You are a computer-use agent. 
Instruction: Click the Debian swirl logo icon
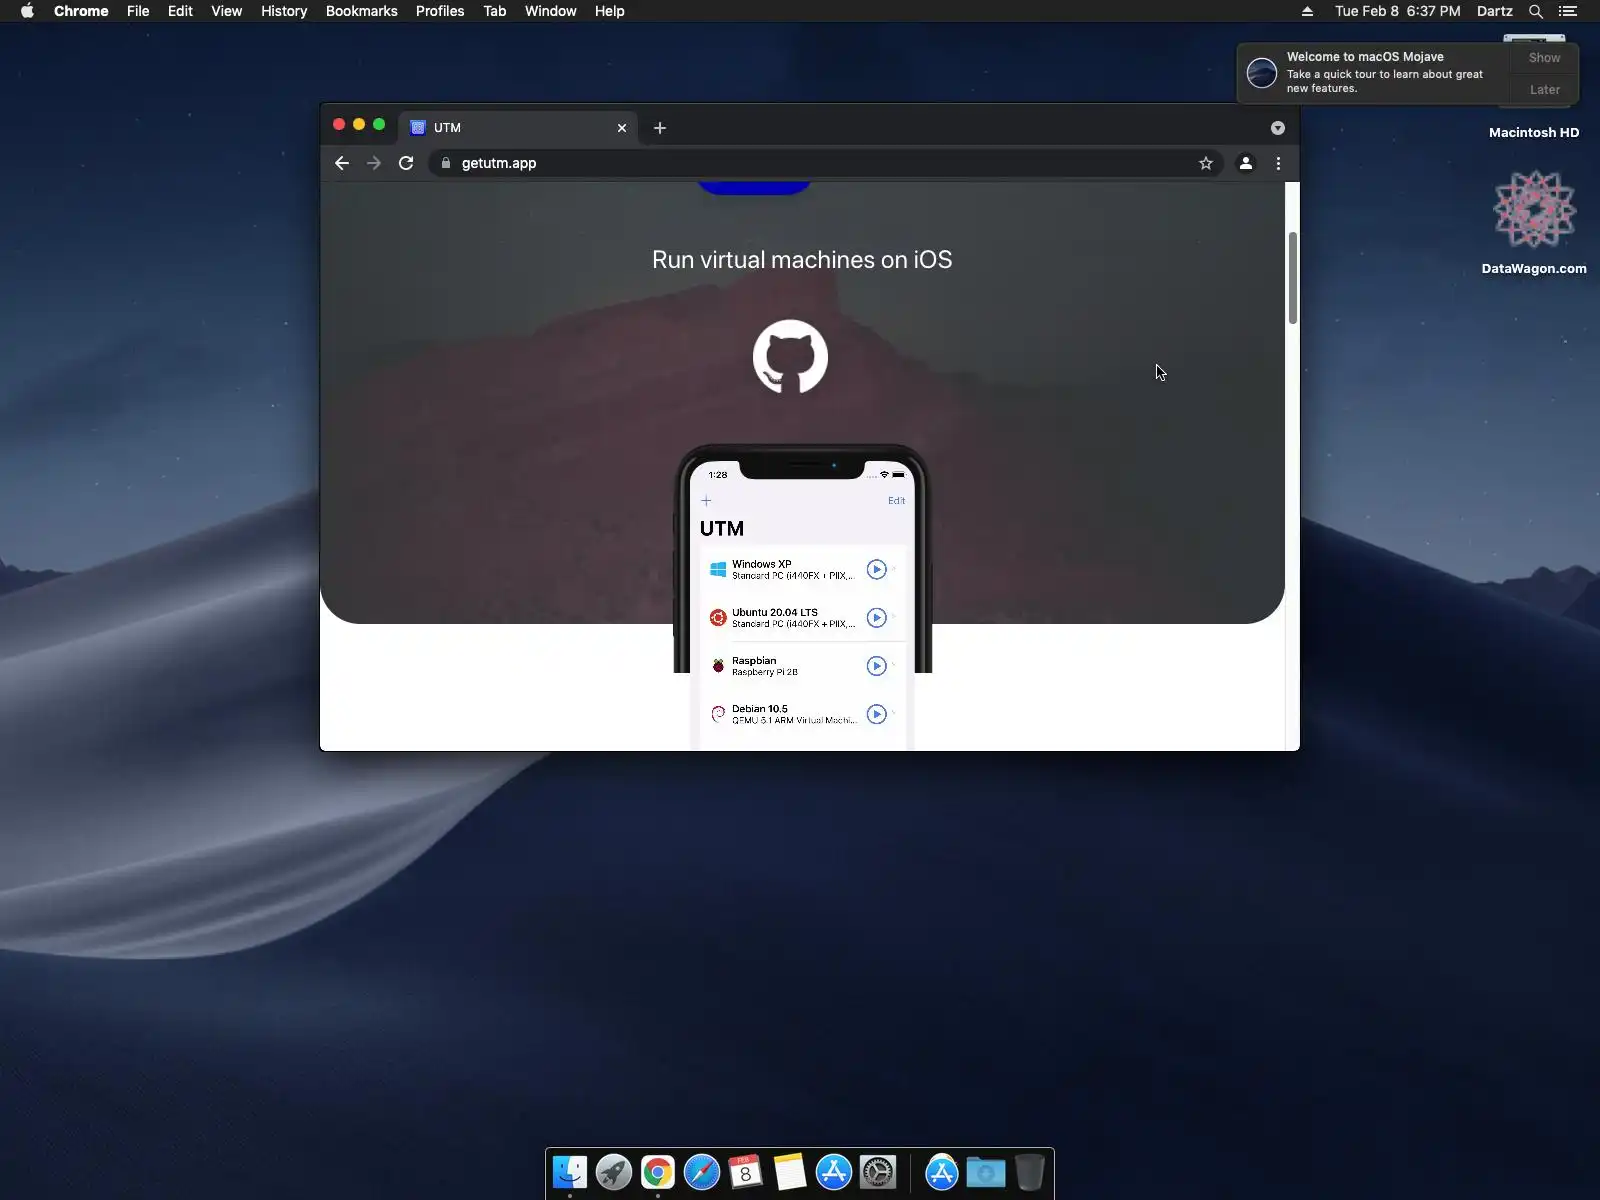[x=718, y=714]
